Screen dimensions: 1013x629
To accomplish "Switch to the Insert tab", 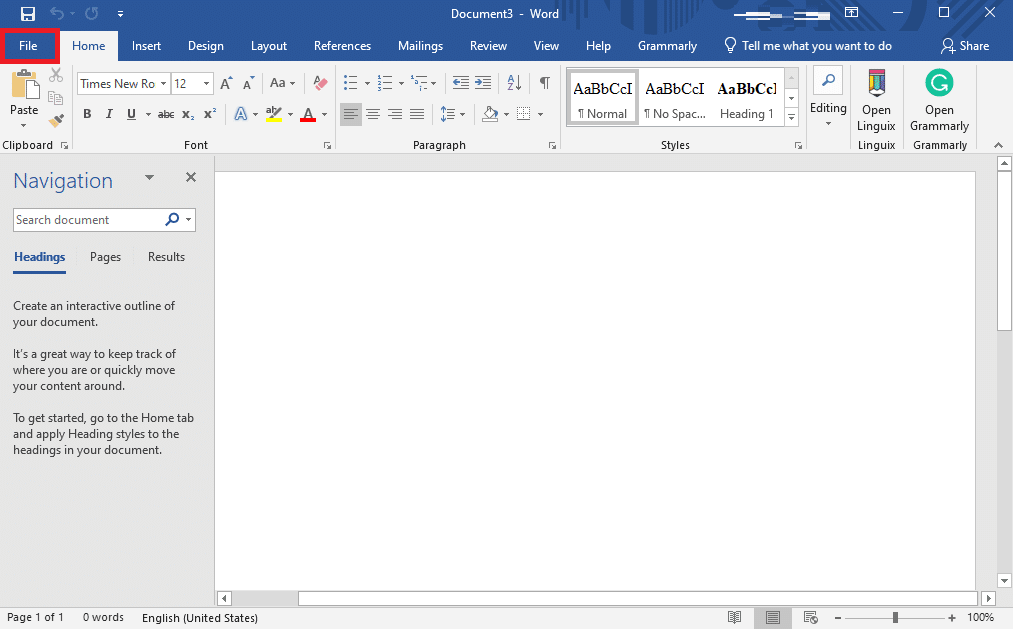I will point(146,46).
